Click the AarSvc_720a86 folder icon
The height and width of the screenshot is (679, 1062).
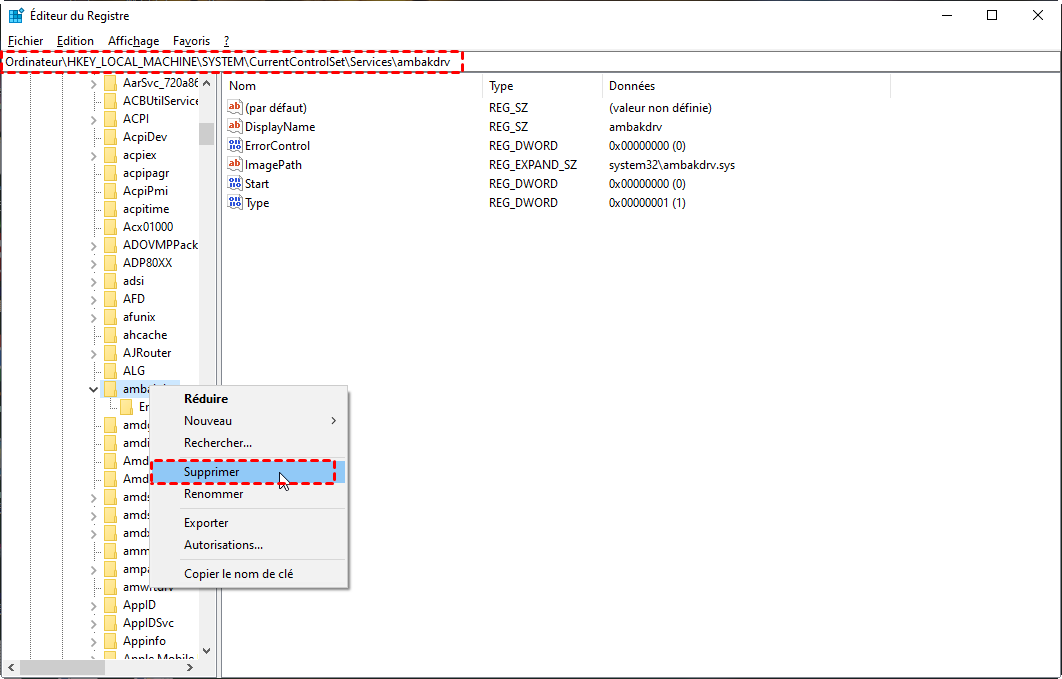tap(110, 83)
